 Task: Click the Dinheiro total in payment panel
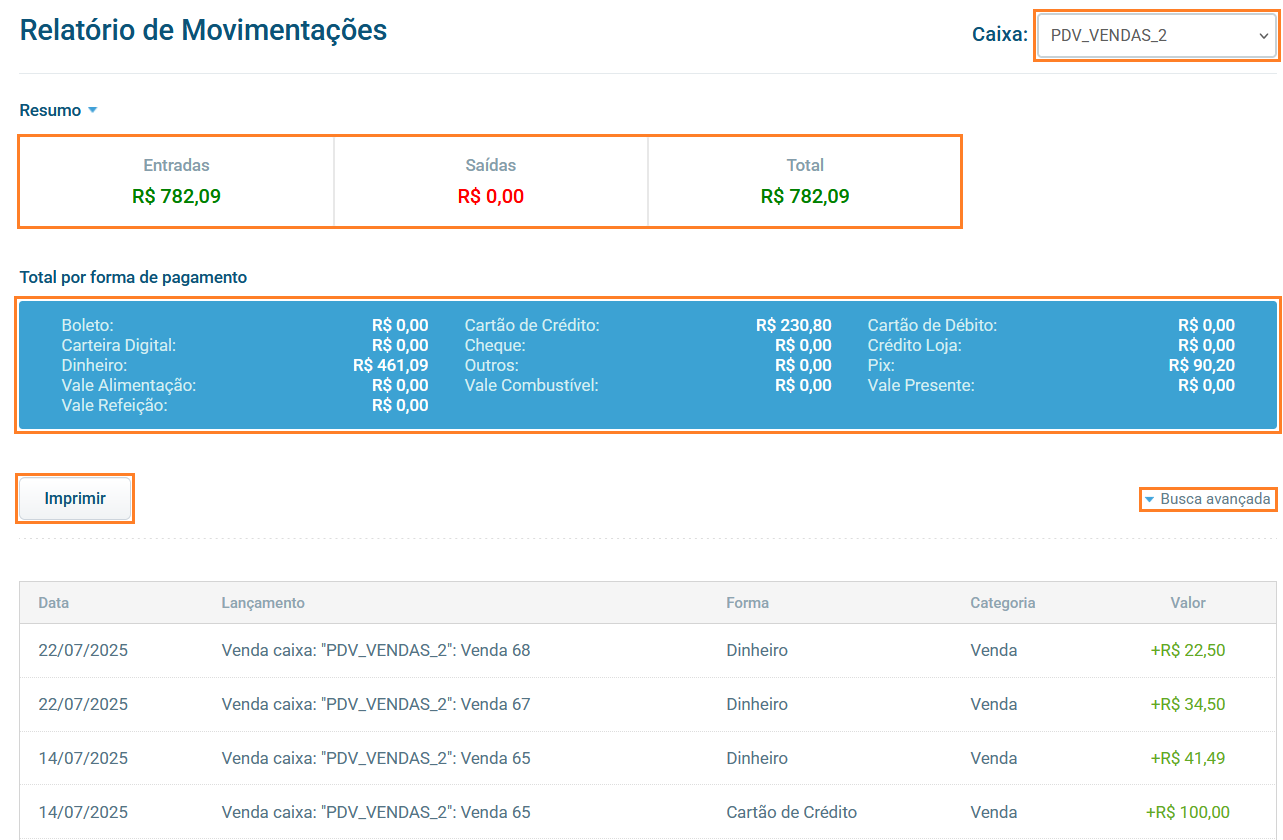[x=390, y=366]
